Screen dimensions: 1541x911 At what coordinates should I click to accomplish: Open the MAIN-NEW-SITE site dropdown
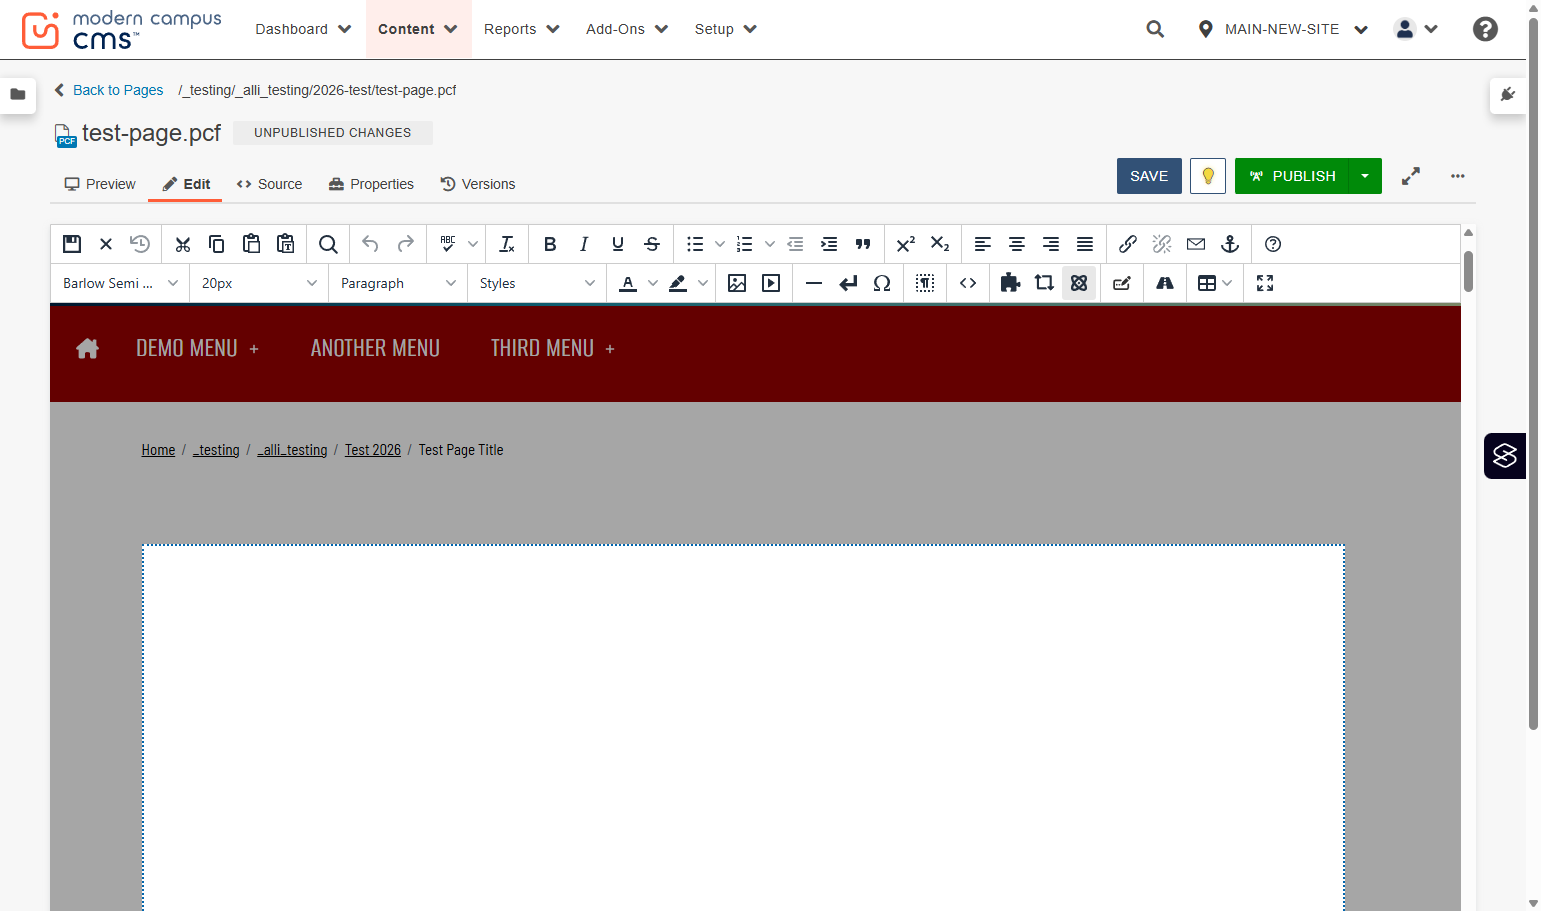[x=1283, y=29]
